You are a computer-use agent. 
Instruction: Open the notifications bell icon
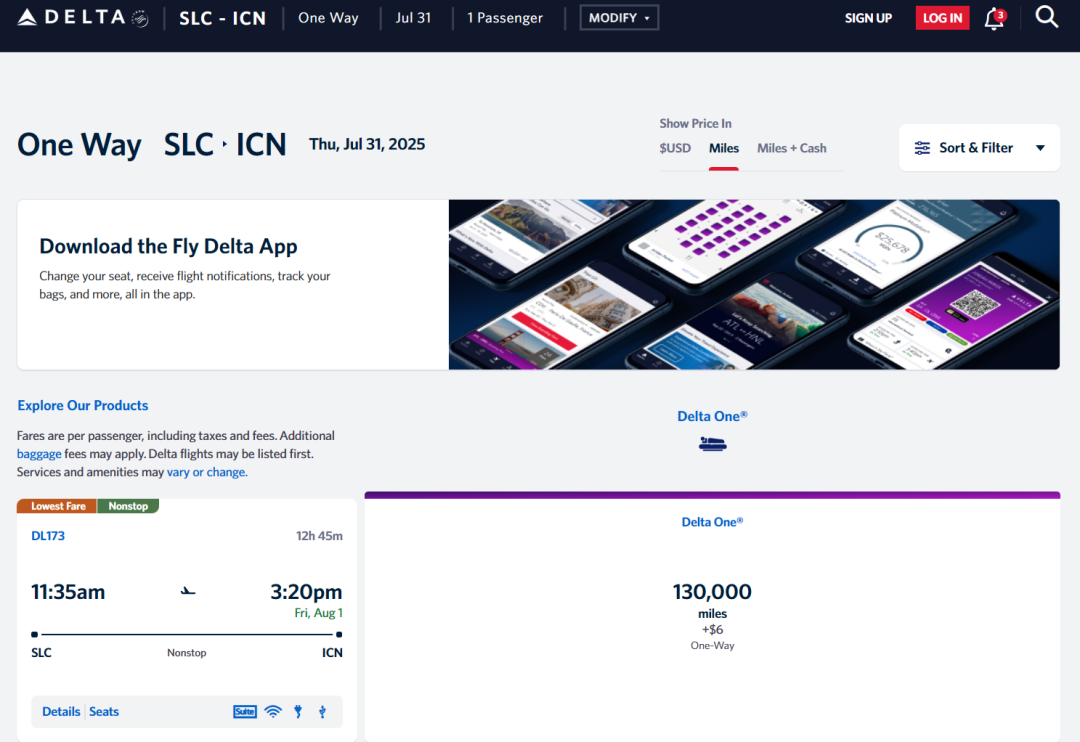coord(994,18)
